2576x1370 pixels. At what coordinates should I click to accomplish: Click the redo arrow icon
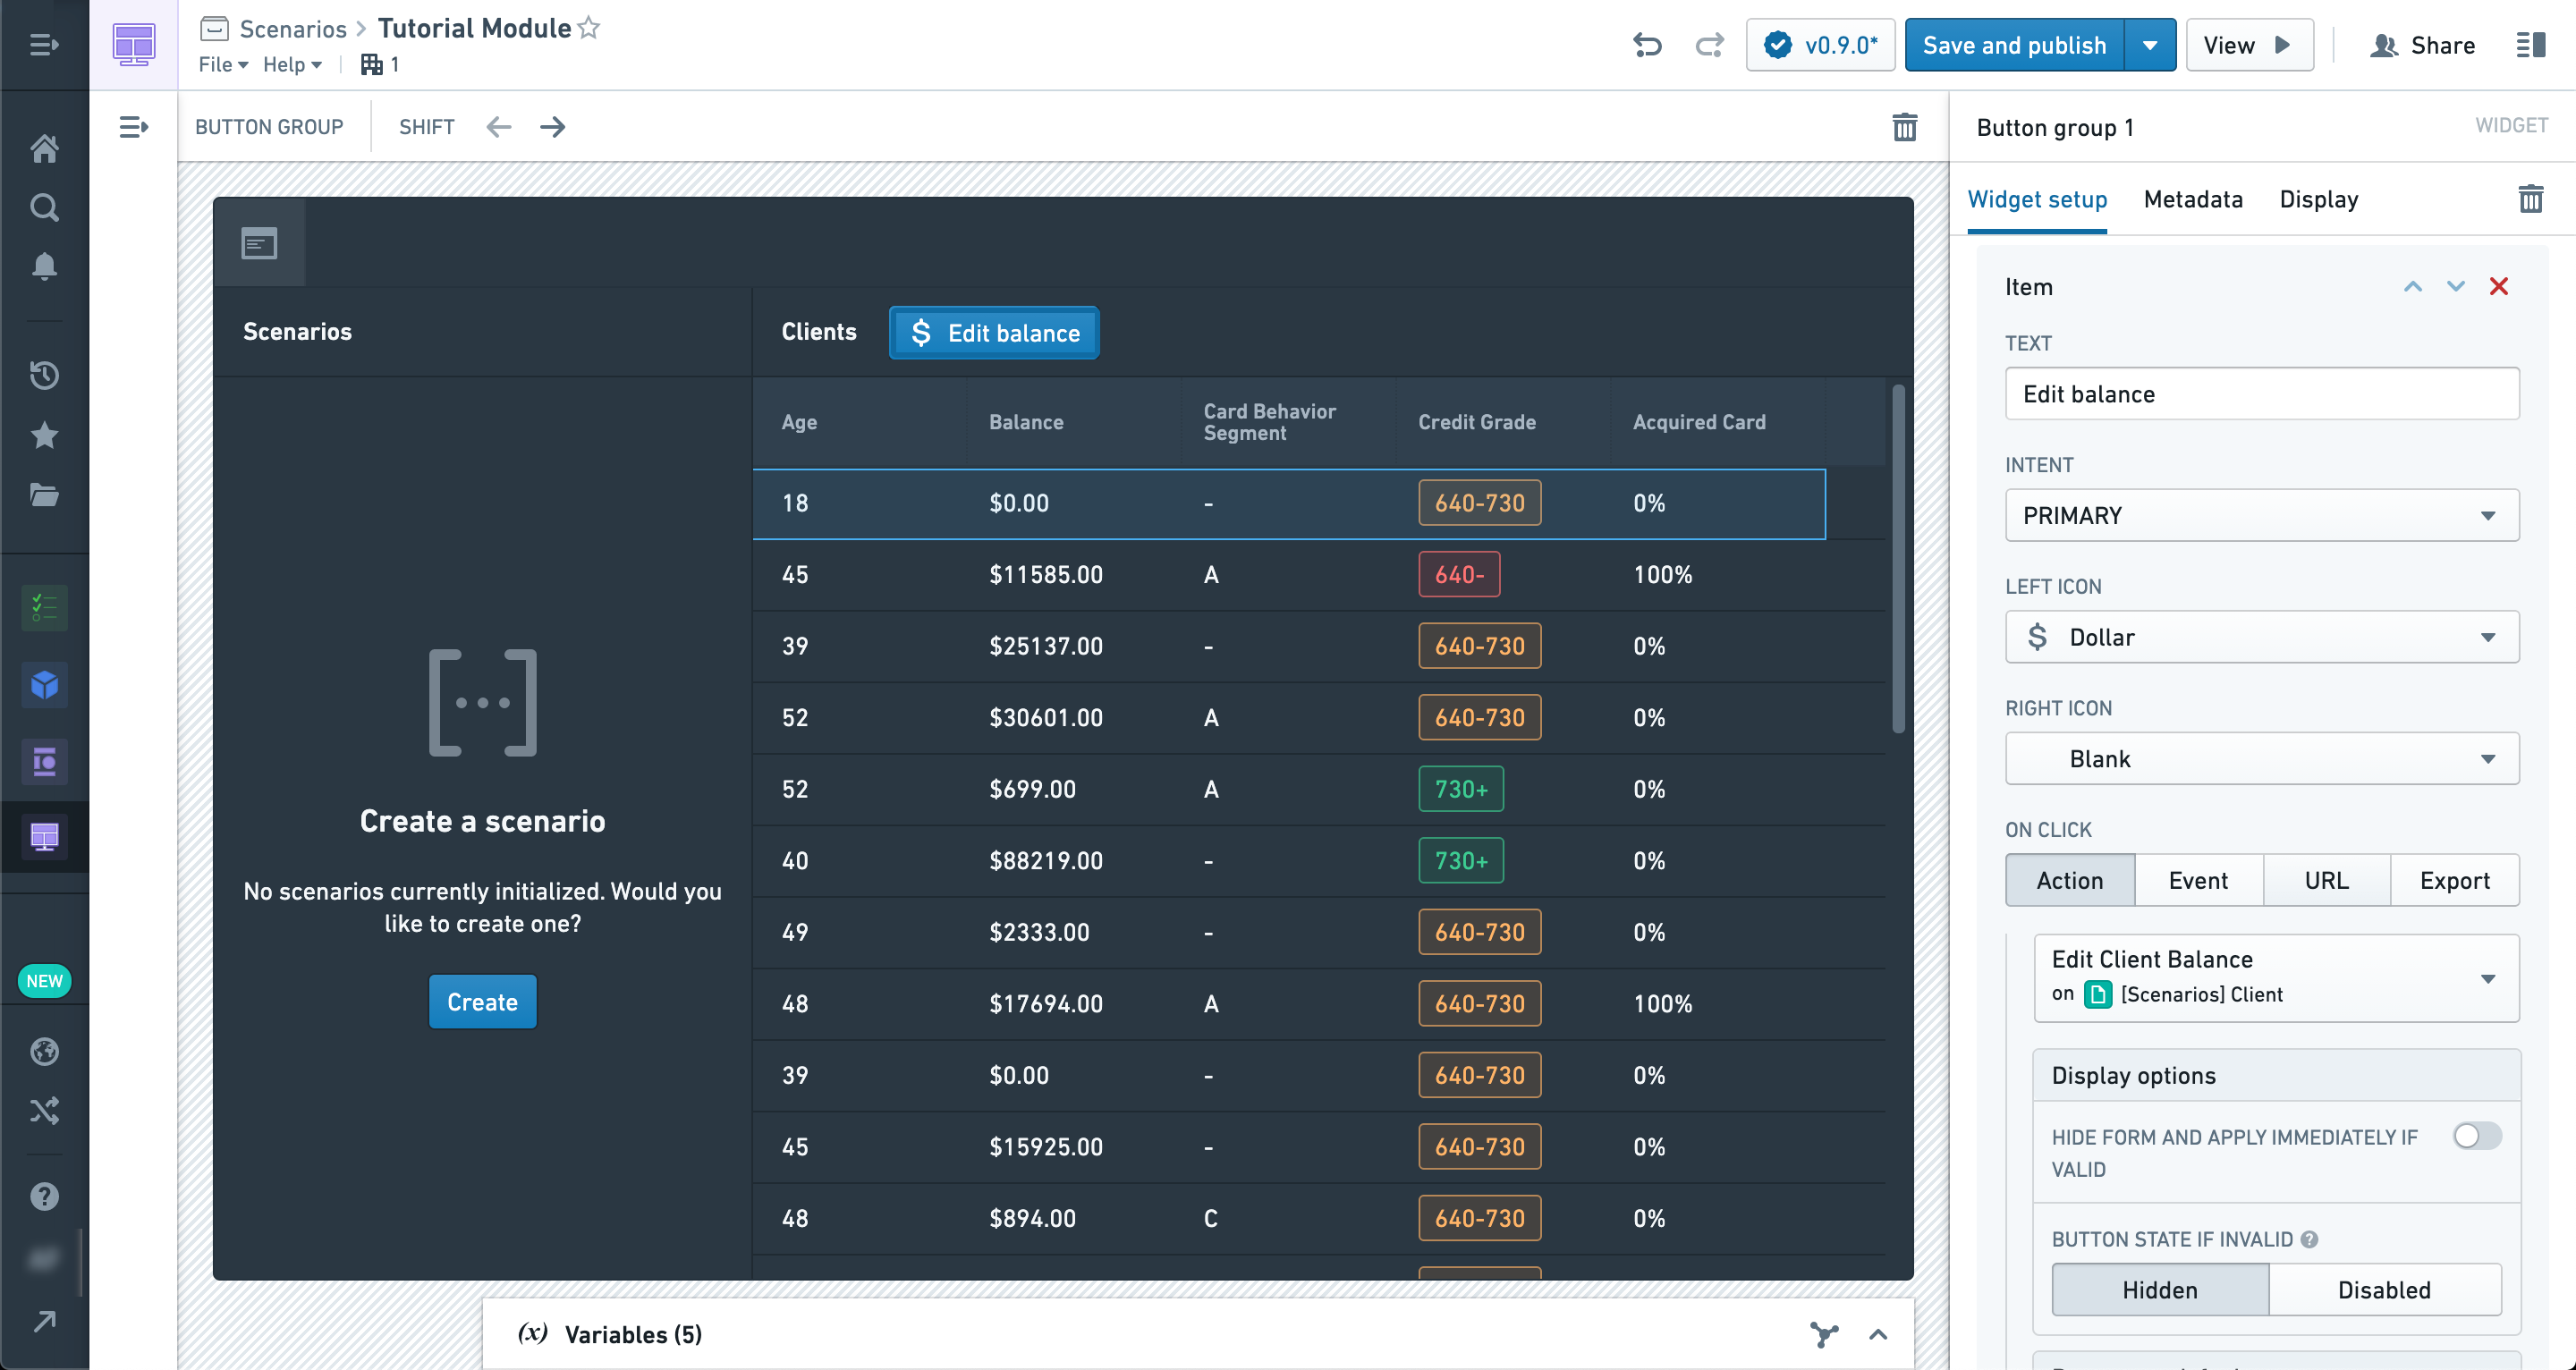[x=1710, y=45]
